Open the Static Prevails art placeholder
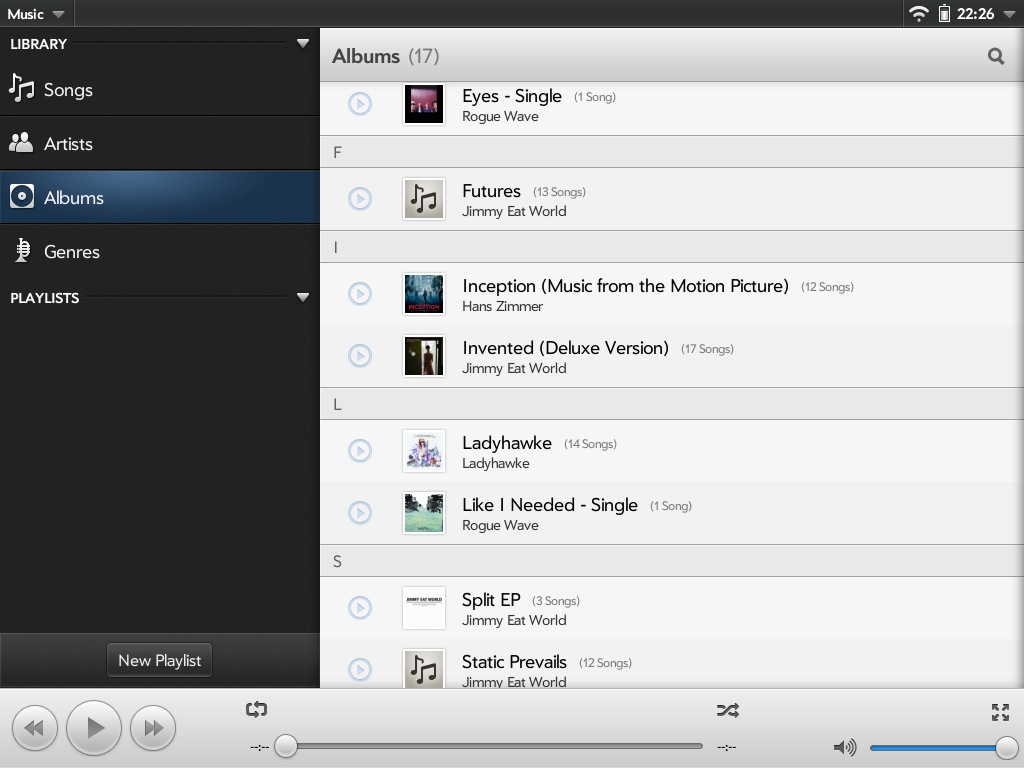1024x768 pixels. pyautogui.click(x=424, y=668)
